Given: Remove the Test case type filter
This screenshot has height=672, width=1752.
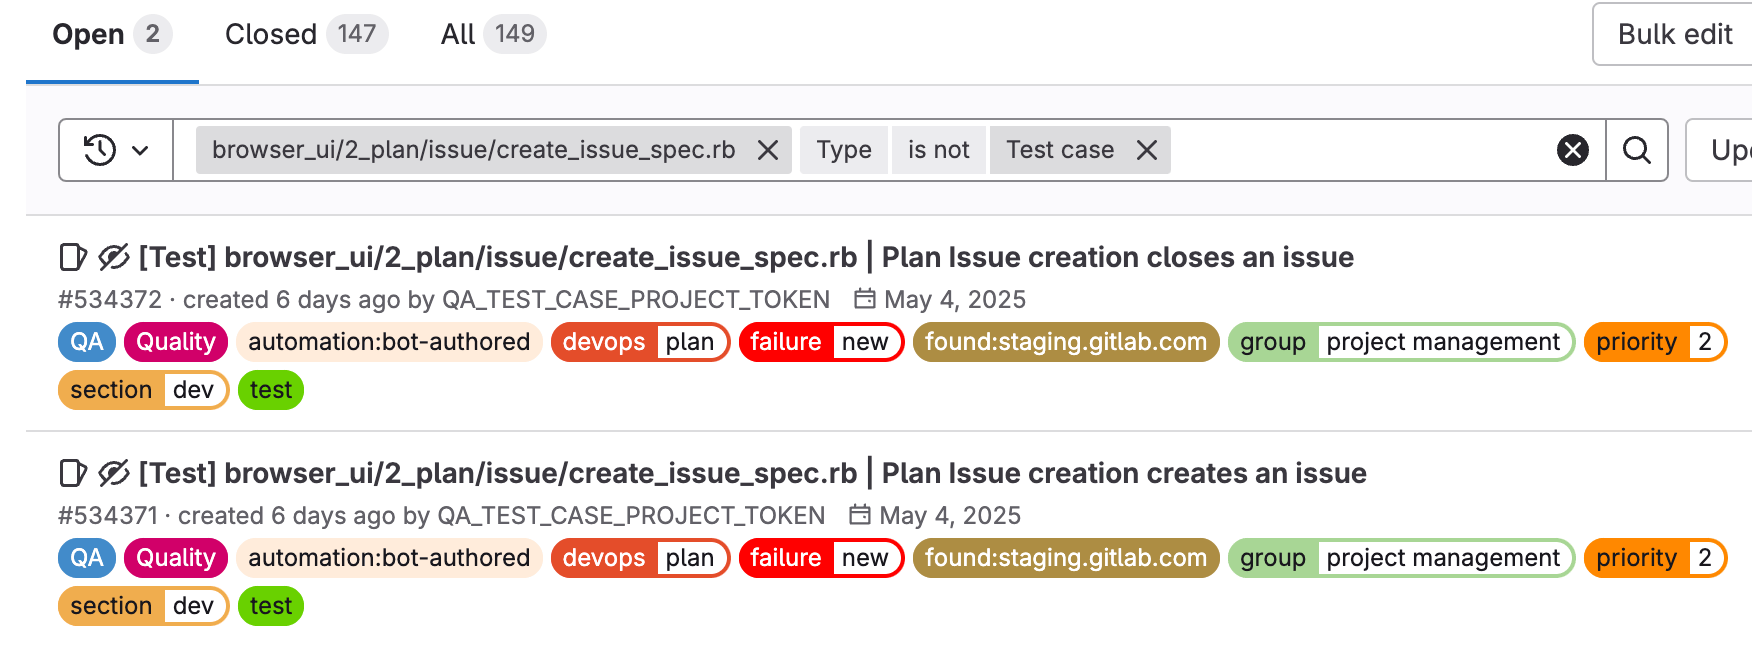Looking at the screenshot, I should (1147, 150).
